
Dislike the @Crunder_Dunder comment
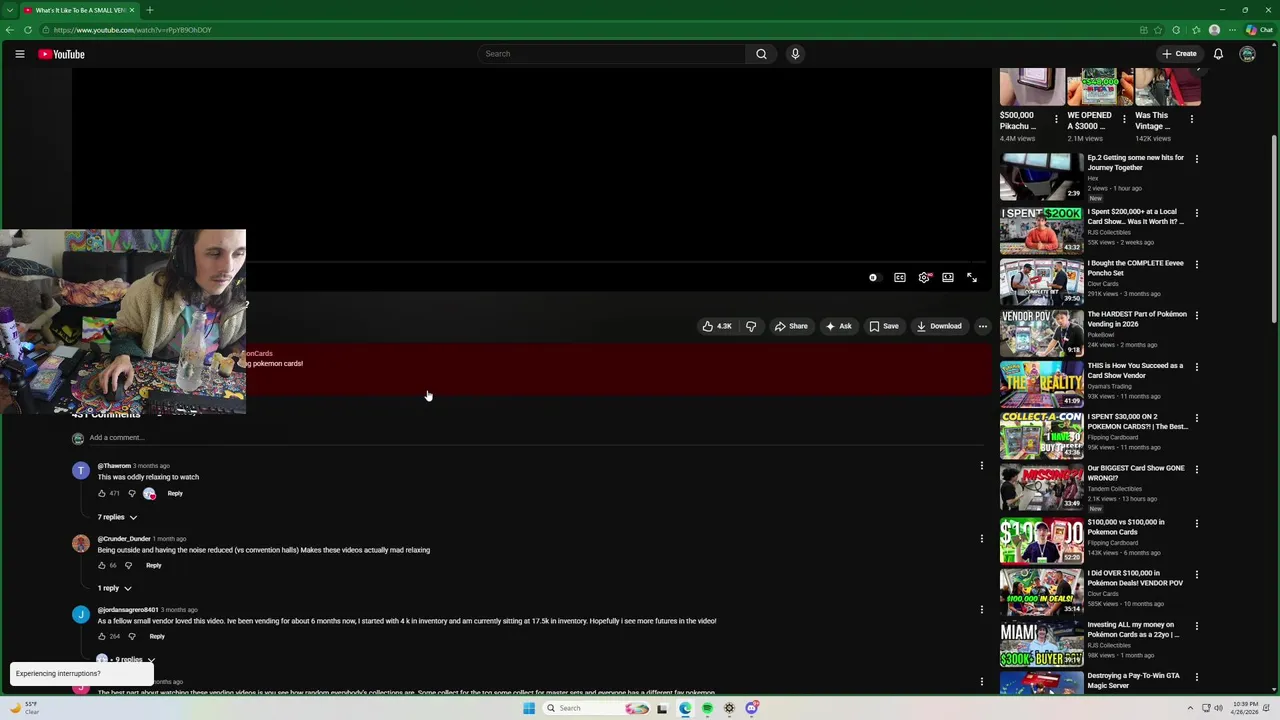(x=128, y=565)
